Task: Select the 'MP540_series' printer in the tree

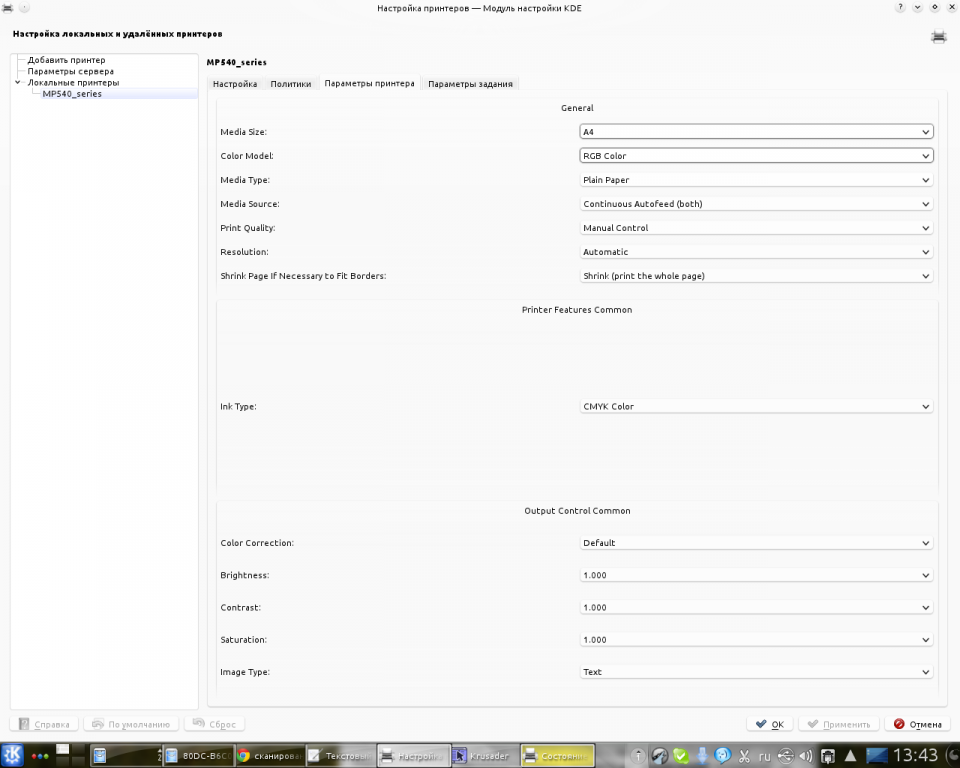Action: [x=72, y=94]
